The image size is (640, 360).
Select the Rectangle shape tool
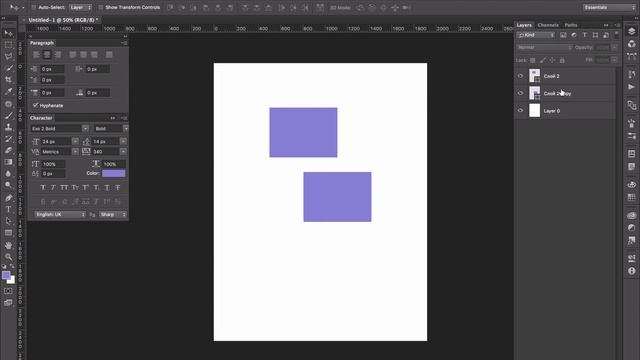tap(9, 233)
